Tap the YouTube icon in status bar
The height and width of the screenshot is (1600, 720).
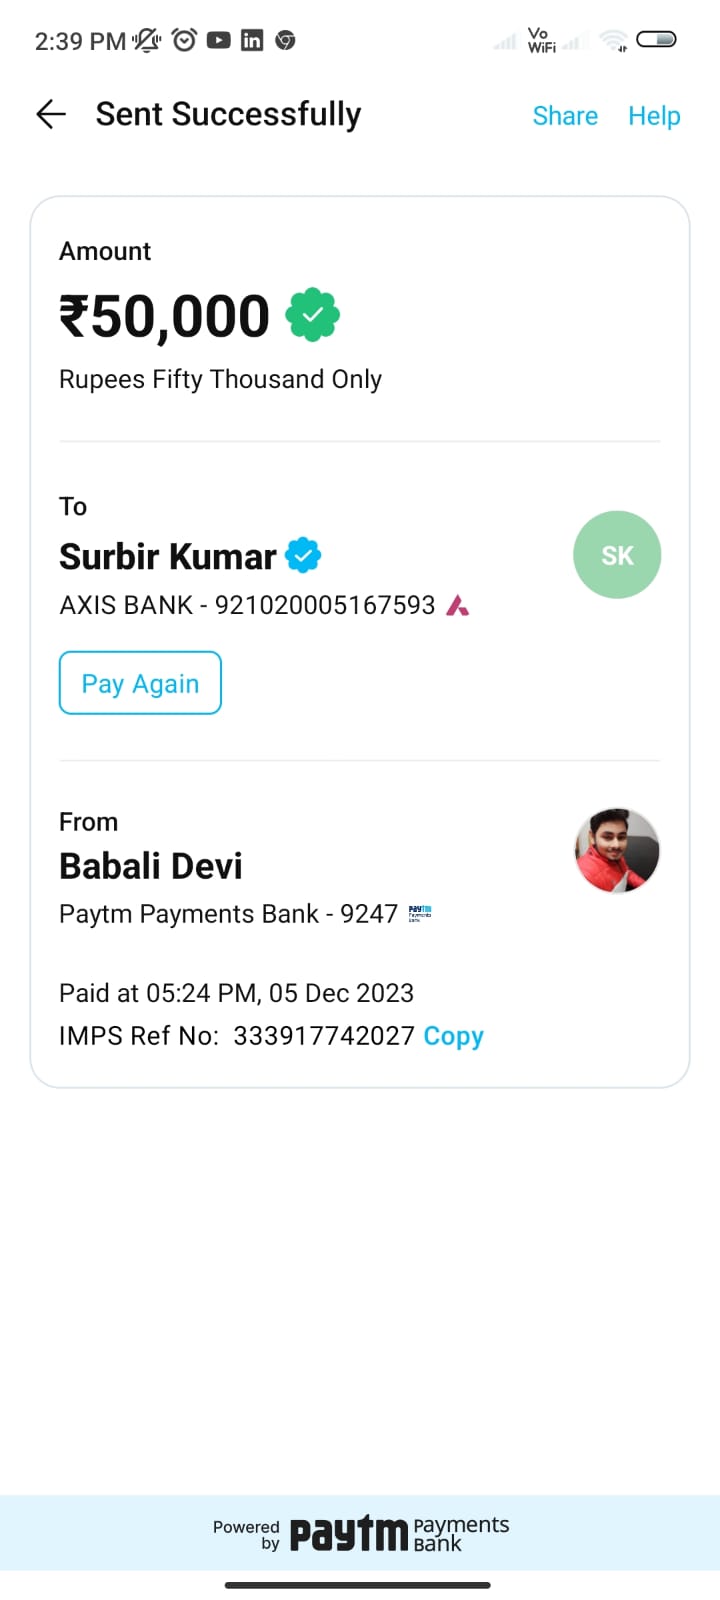218,40
